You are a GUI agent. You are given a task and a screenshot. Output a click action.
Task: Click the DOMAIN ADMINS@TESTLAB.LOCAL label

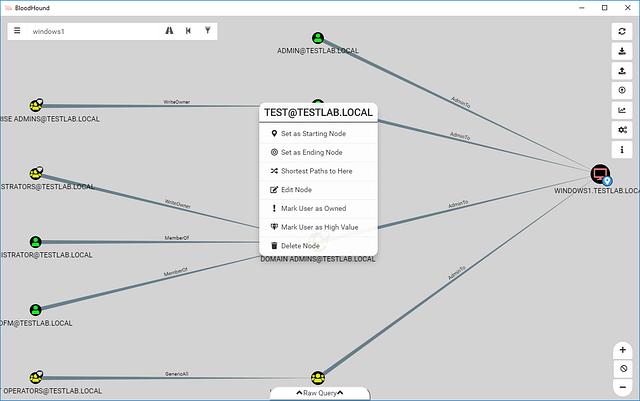pyautogui.click(x=318, y=259)
